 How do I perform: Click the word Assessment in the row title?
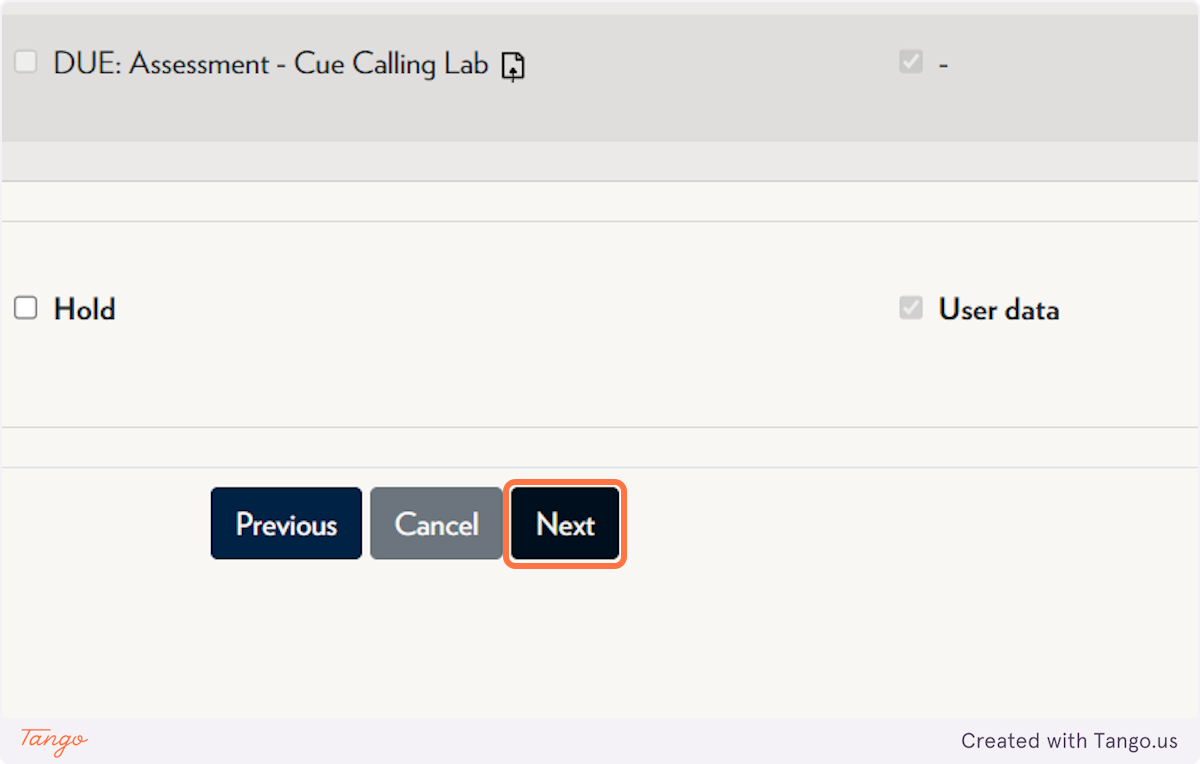click(x=200, y=65)
